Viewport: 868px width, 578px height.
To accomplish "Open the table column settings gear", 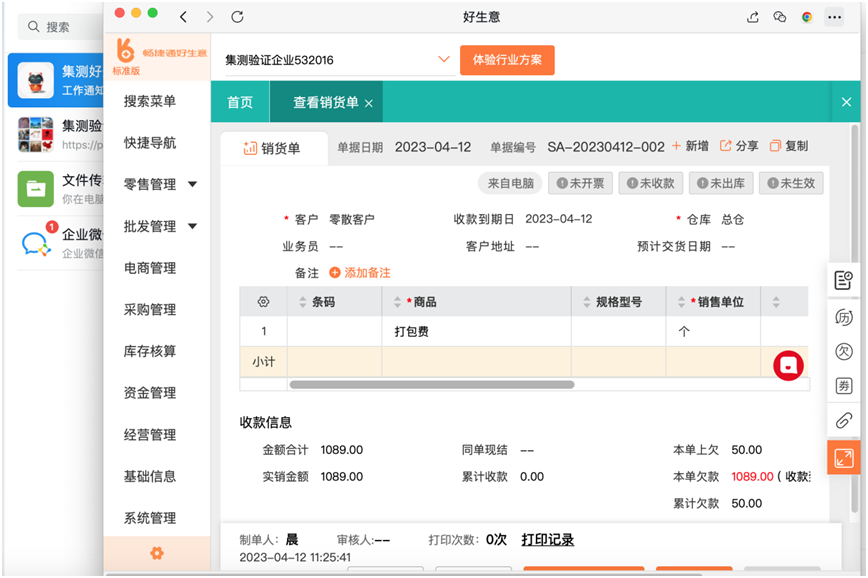I will point(264,301).
